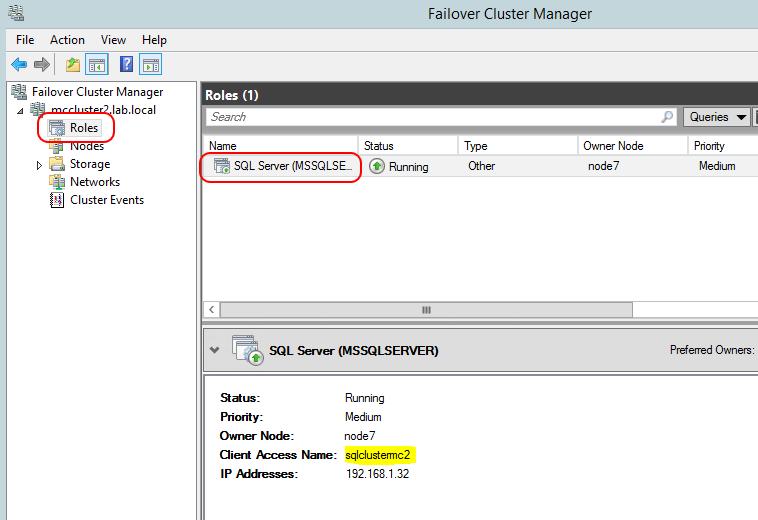
Task: Click the node7 owner cell in list
Action: 603,166
